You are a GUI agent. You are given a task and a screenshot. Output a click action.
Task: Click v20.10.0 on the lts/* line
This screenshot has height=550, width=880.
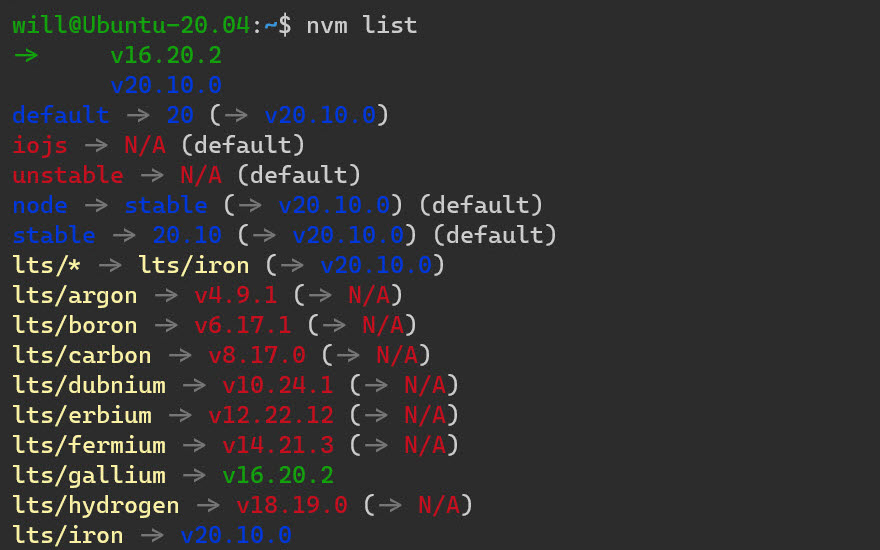click(x=376, y=265)
